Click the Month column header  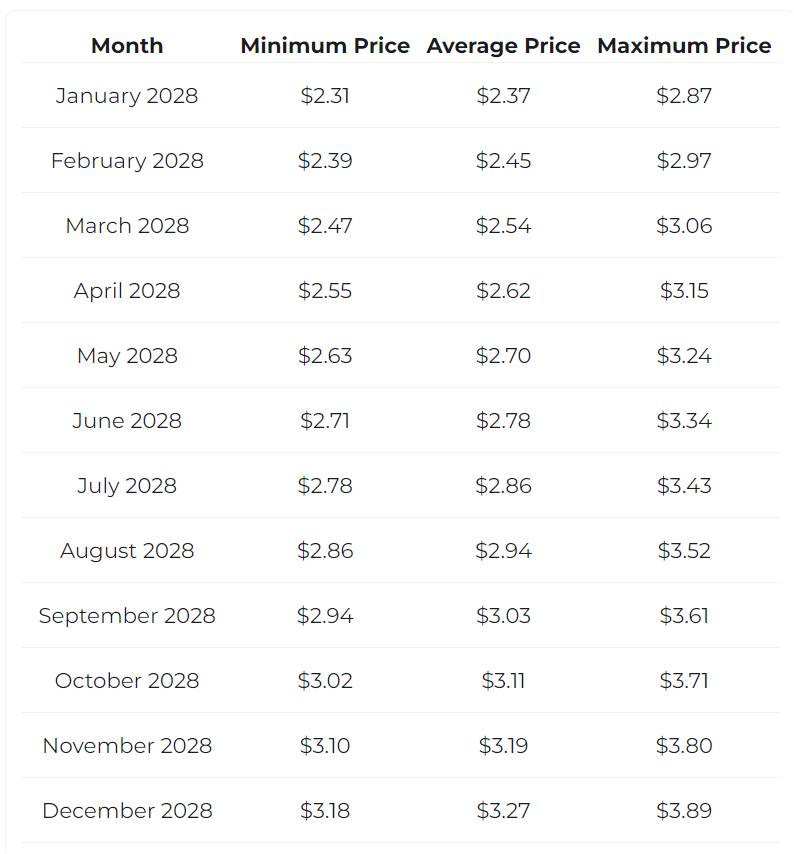tap(127, 46)
